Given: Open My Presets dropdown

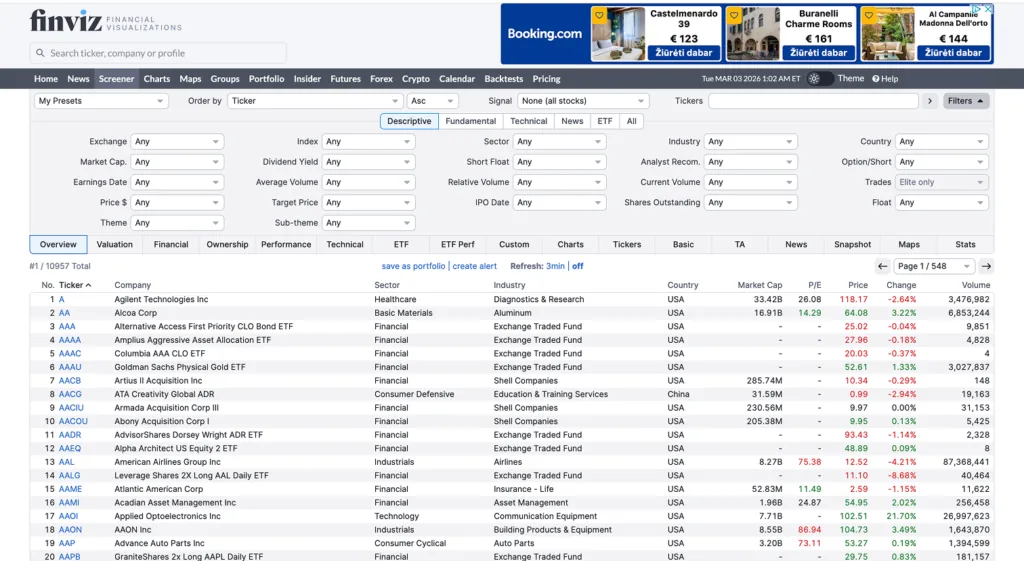Looking at the screenshot, I should point(101,101).
